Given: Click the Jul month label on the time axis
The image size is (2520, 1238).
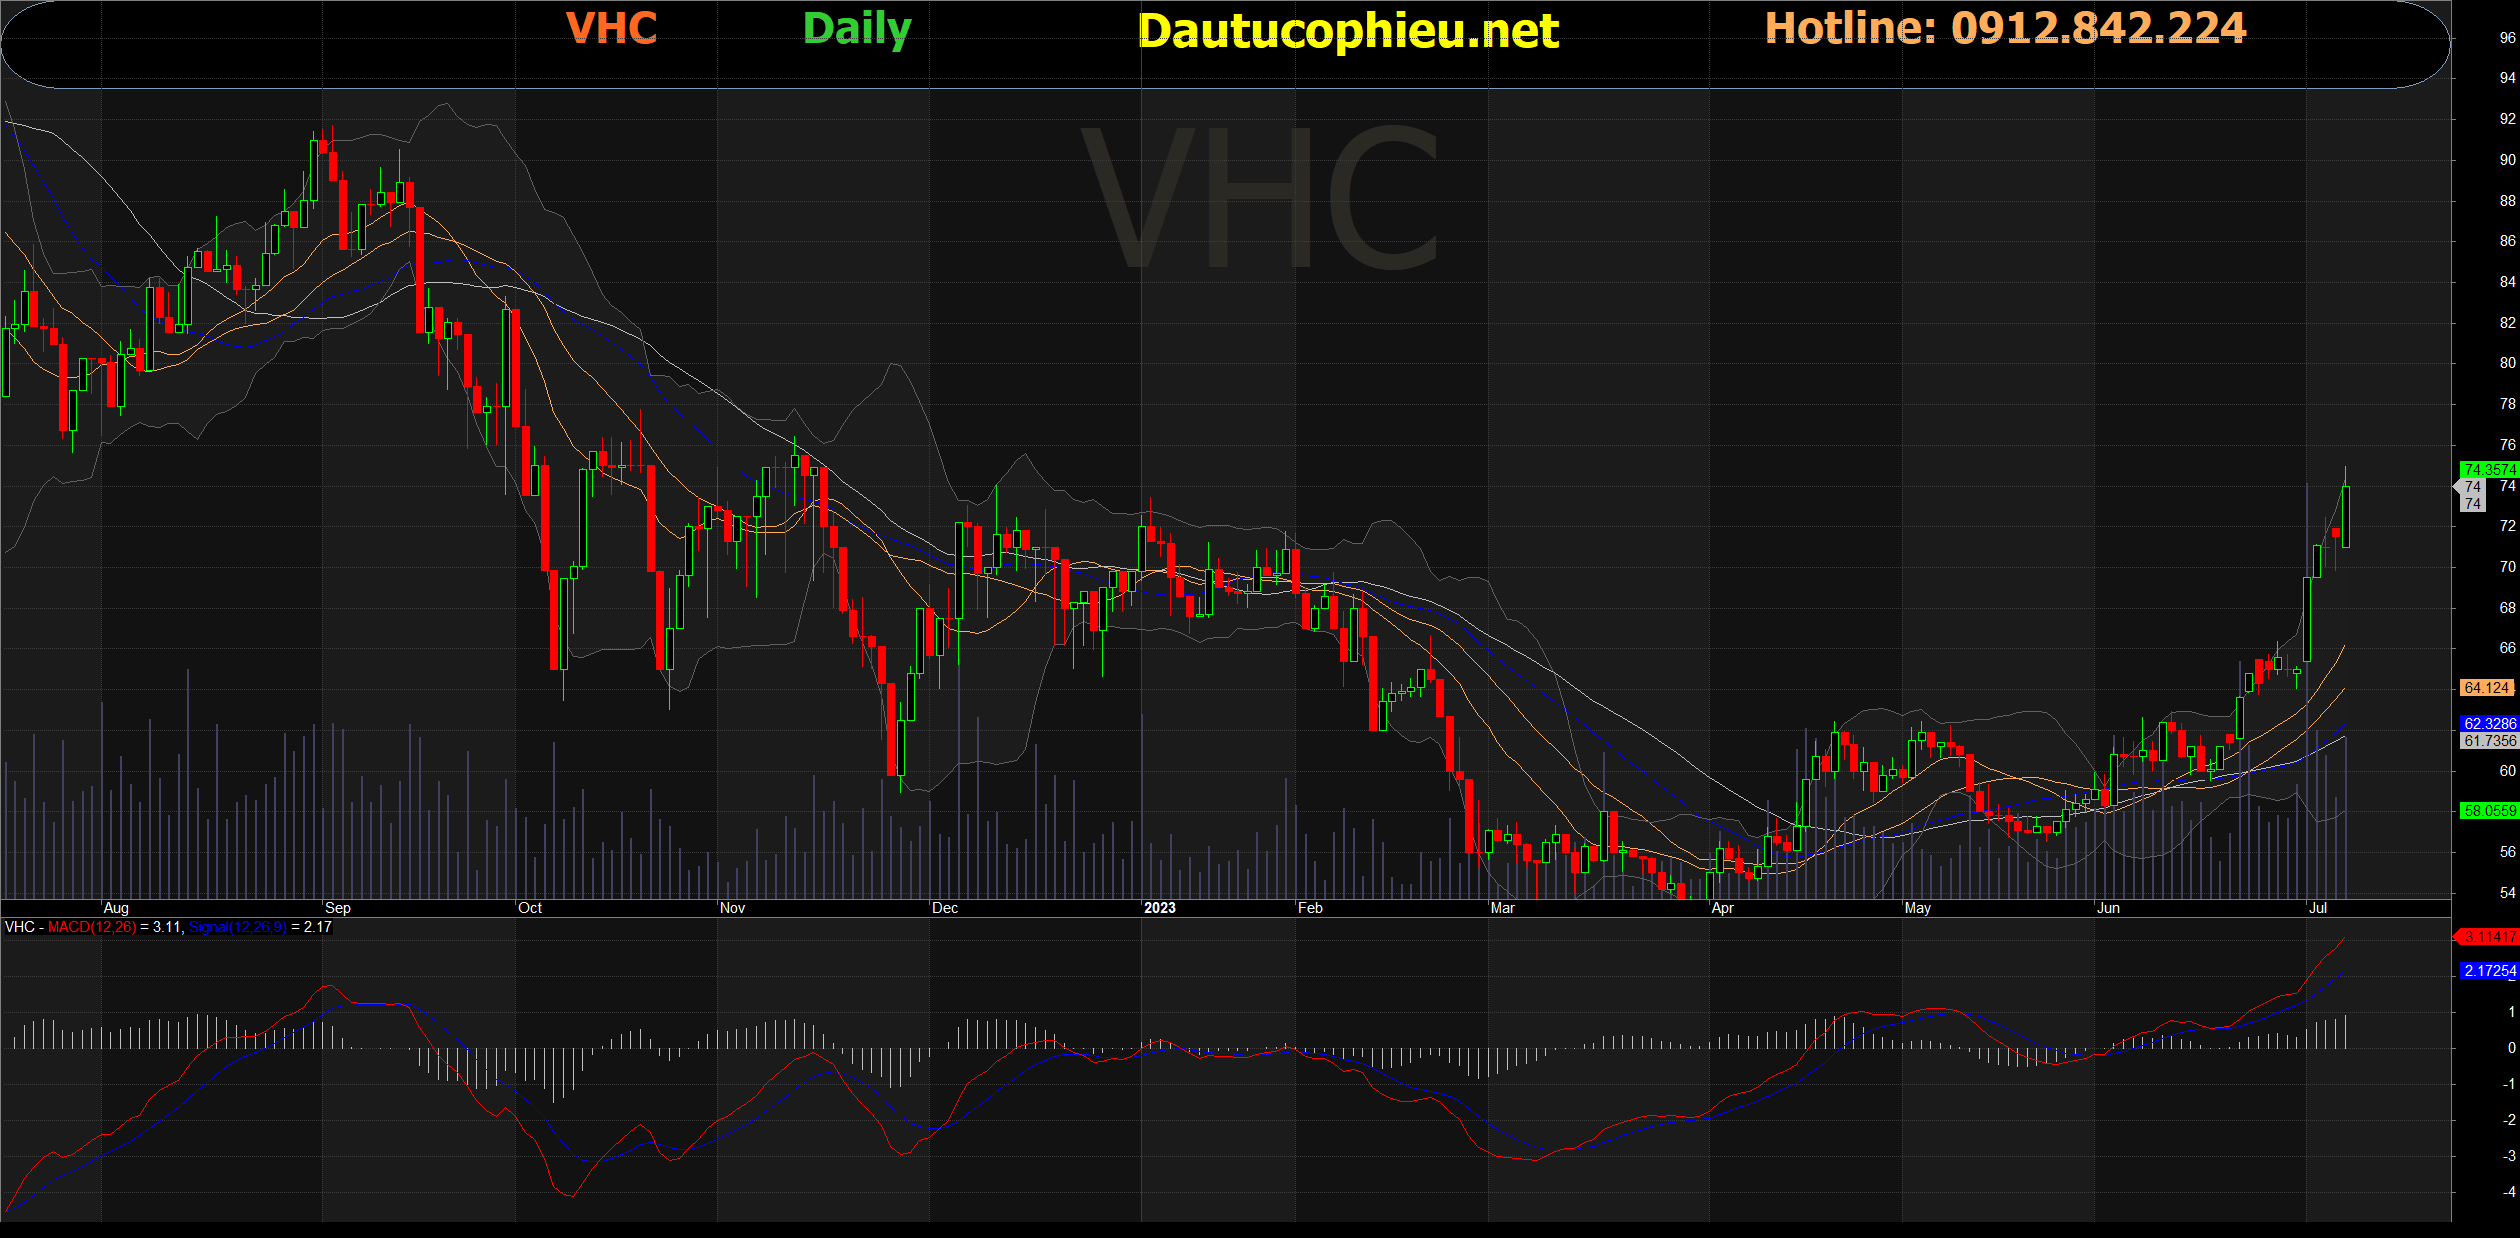Looking at the screenshot, I should pyautogui.click(x=2317, y=908).
